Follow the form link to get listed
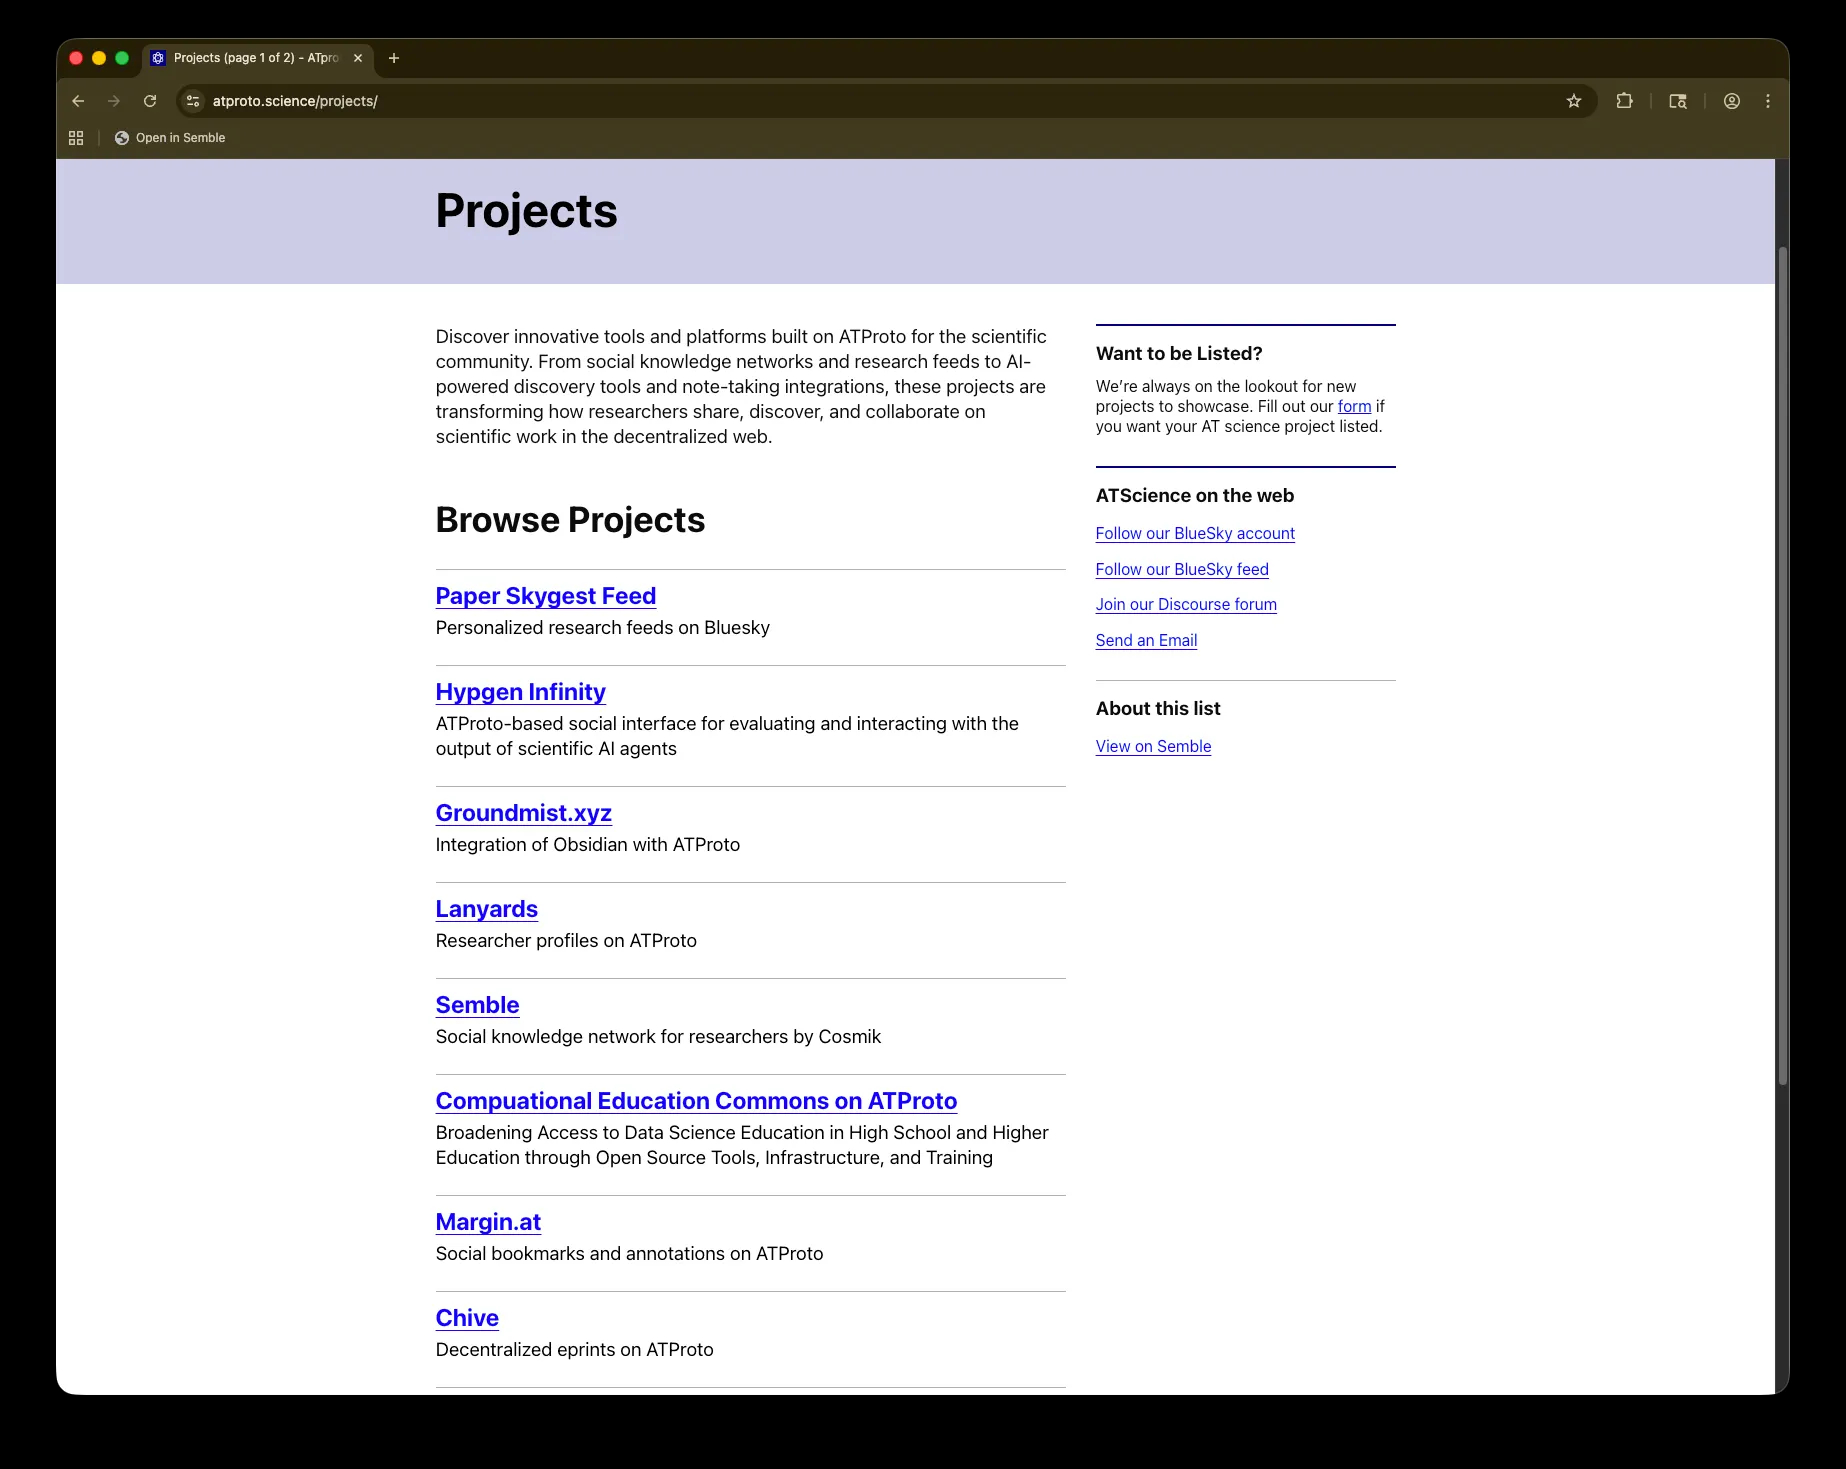Screen dimensions: 1846x1469 1354,407
